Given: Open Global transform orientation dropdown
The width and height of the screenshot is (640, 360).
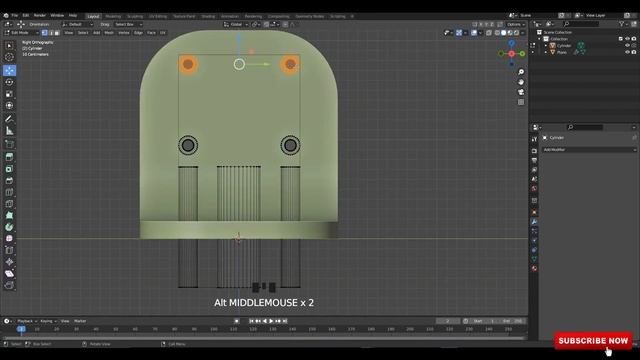Looking at the screenshot, I should point(236,24).
